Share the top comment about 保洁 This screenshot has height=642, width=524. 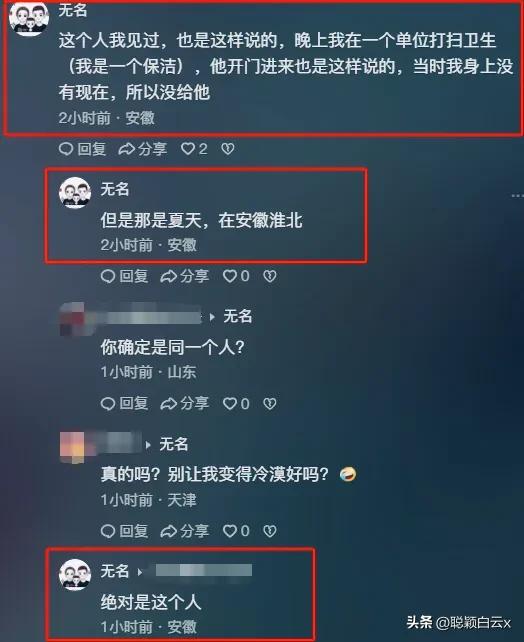(x=142, y=149)
